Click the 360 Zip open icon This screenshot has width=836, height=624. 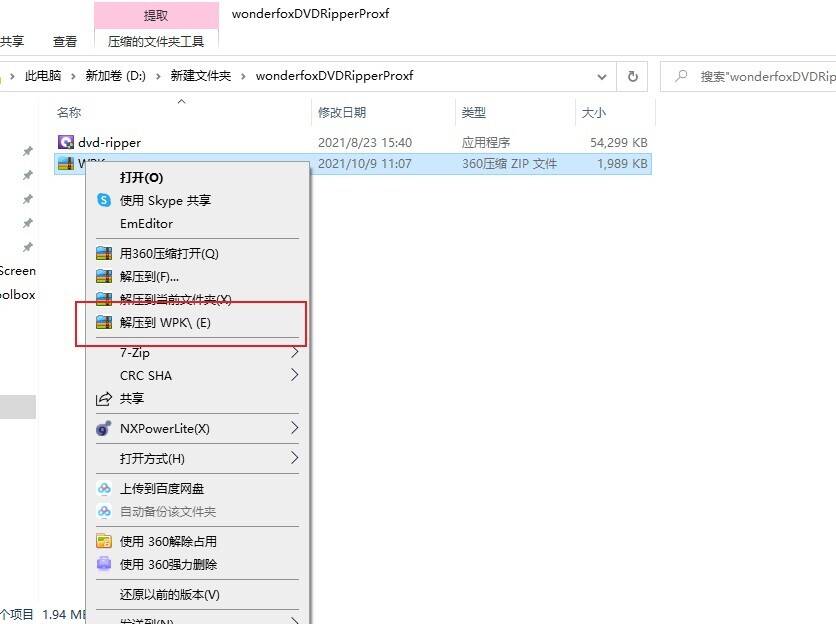[104, 253]
